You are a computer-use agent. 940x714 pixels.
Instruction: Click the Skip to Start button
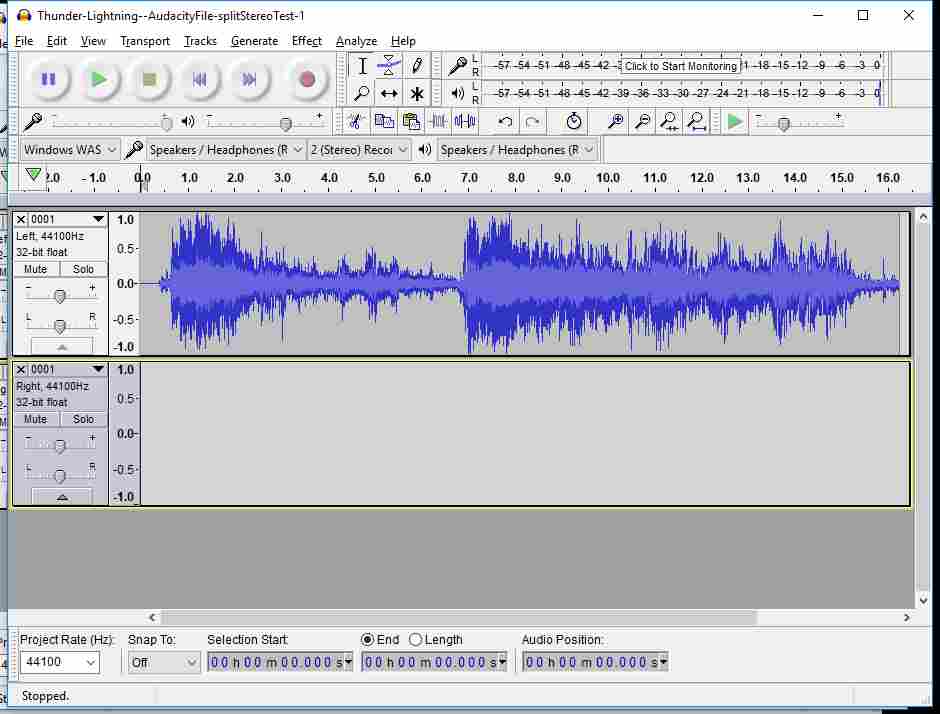click(x=200, y=79)
